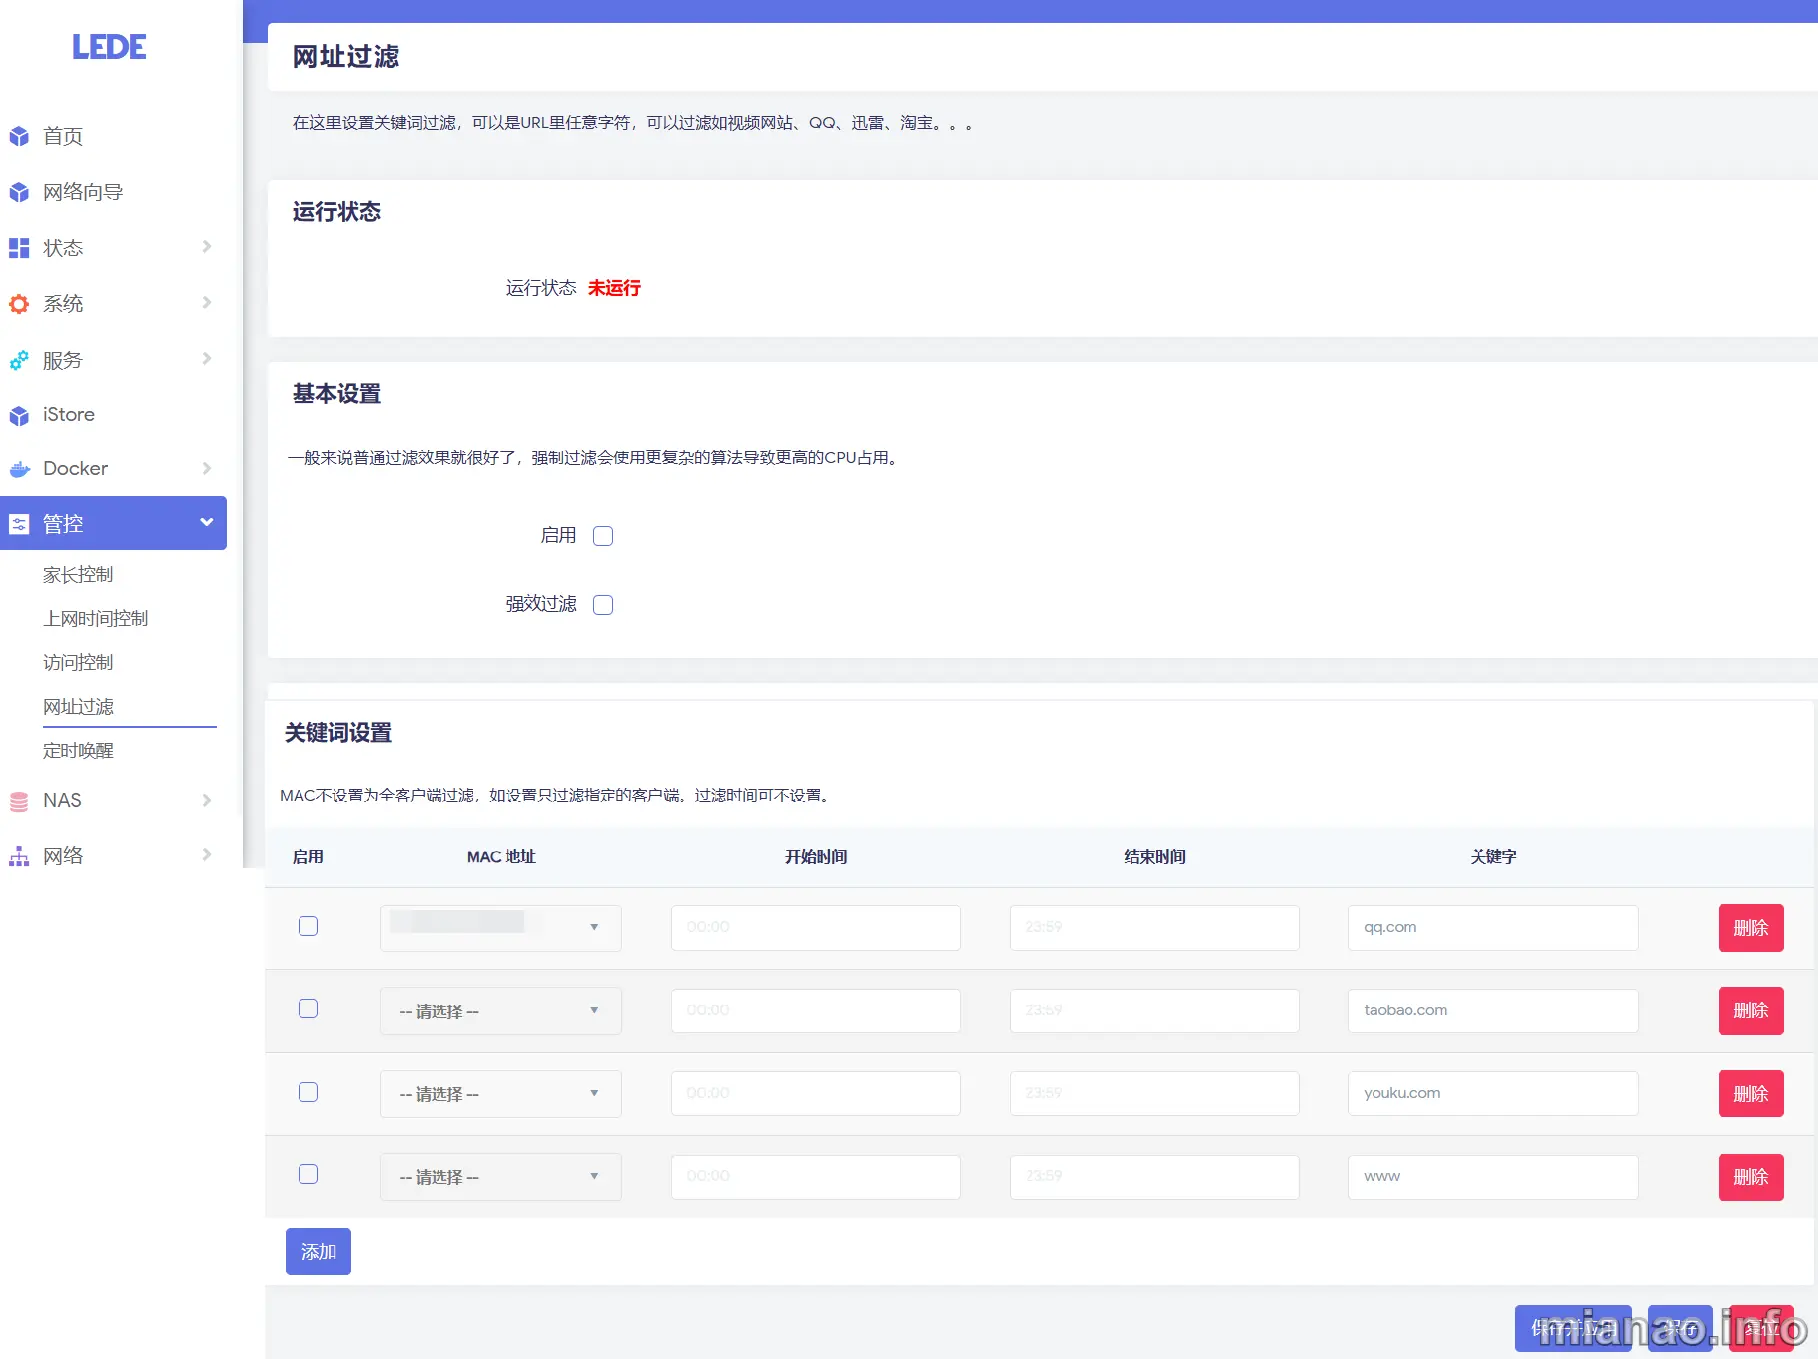The image size is (1818, 1359).
Task: Open MAC address dropdown for taobao.com row
Action: (x=500, y=1011)
